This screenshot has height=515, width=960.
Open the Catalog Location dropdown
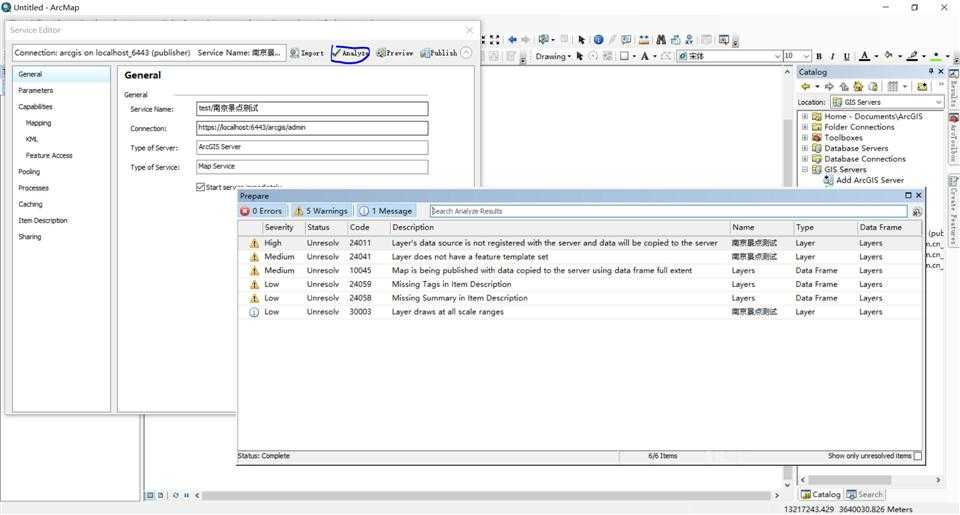click(x=938, y=102)
